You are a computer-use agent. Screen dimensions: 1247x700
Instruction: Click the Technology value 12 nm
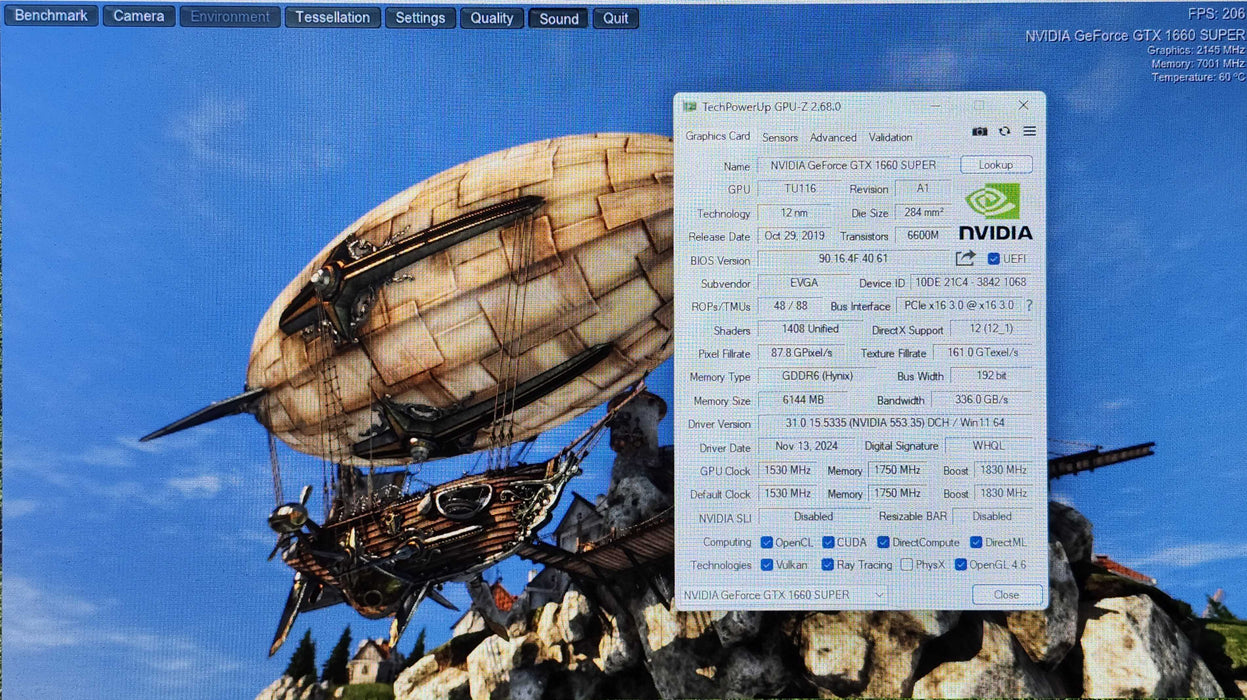tap(795, 213)
